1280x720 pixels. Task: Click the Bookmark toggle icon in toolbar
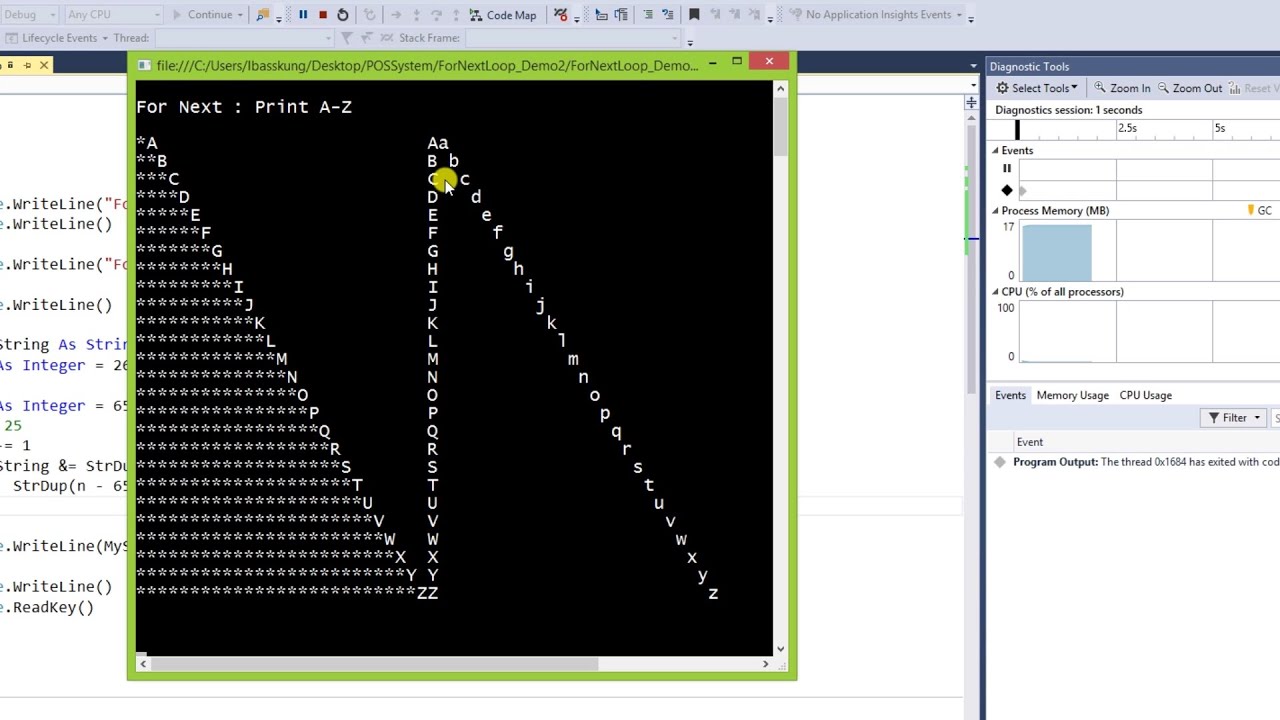pos(694,15)
